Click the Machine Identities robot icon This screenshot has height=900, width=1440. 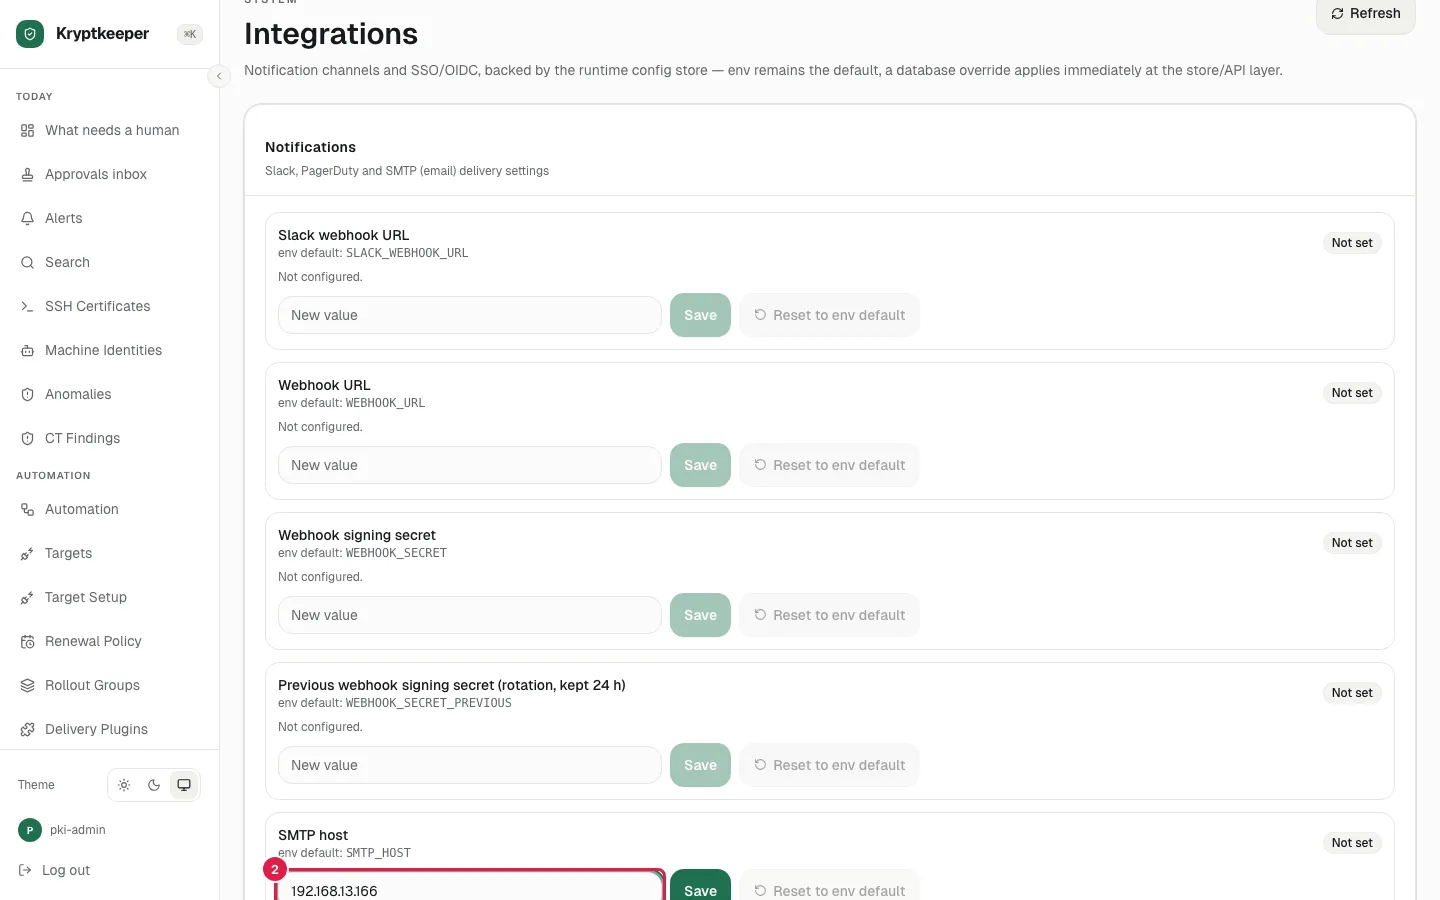pos(28,350)
